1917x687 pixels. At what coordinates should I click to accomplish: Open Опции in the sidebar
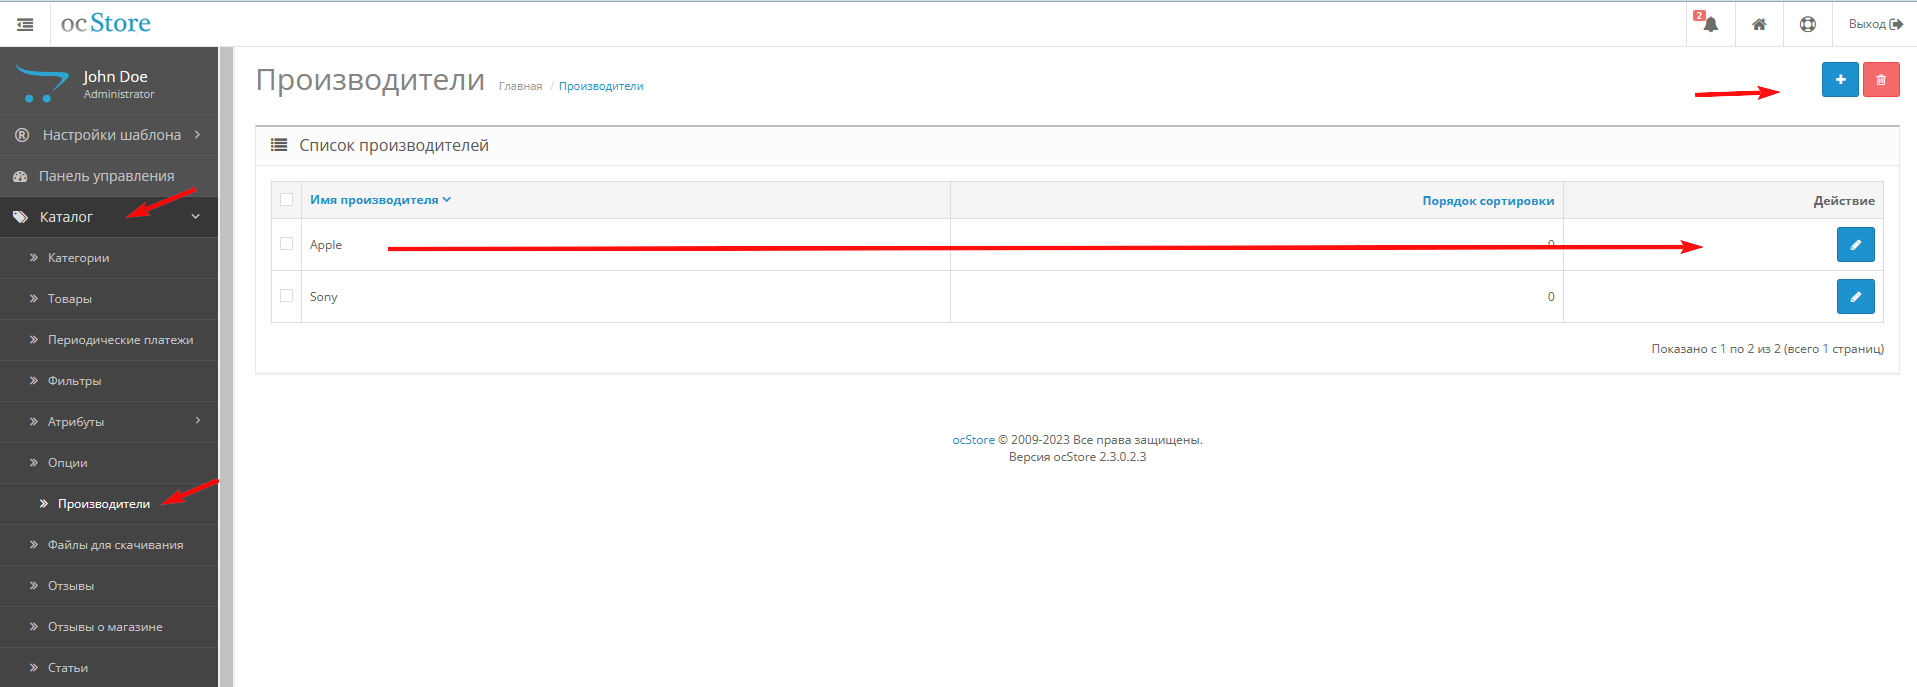point(109,463)
